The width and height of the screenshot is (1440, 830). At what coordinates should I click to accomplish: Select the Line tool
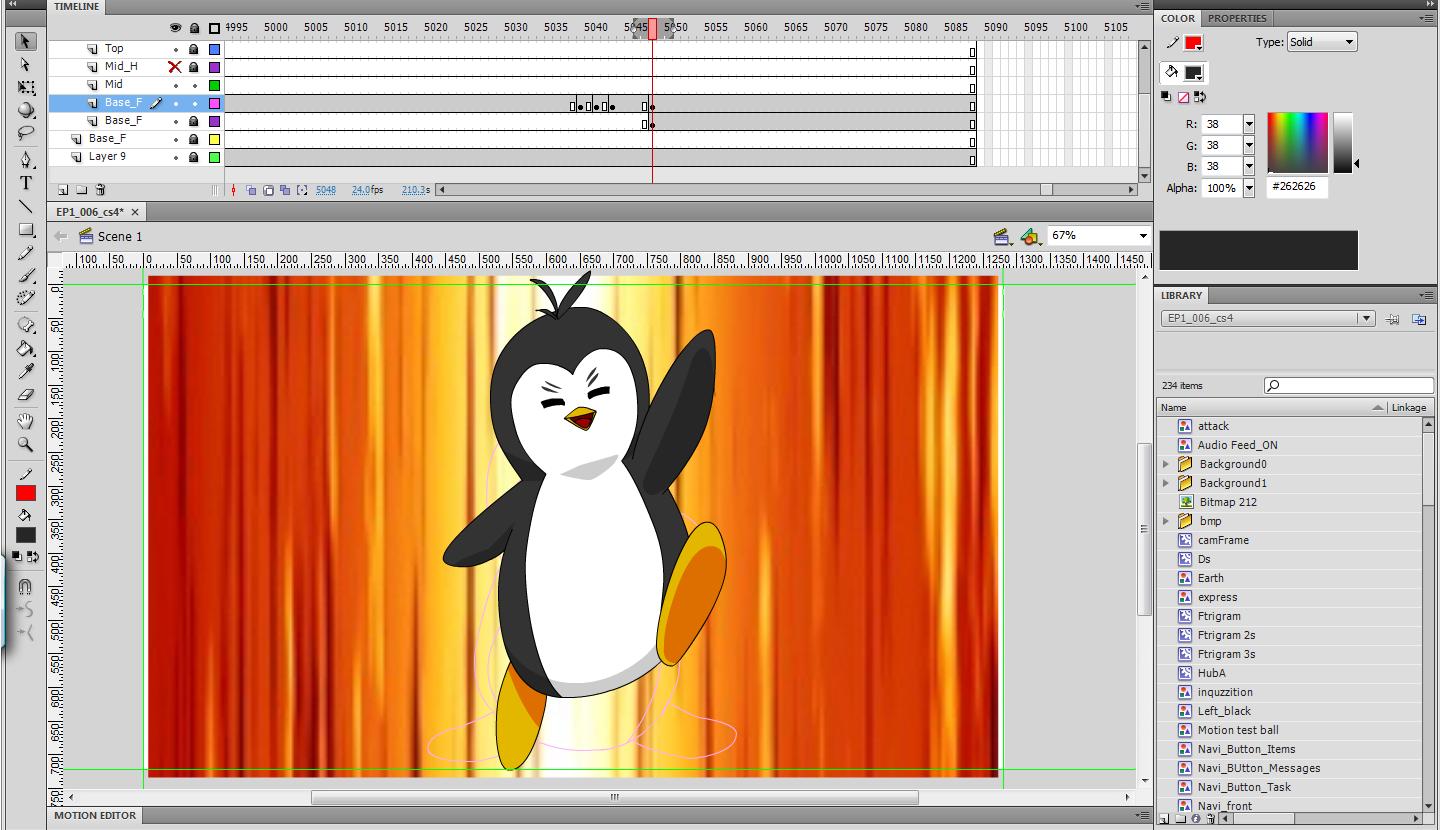coord(26,206)
